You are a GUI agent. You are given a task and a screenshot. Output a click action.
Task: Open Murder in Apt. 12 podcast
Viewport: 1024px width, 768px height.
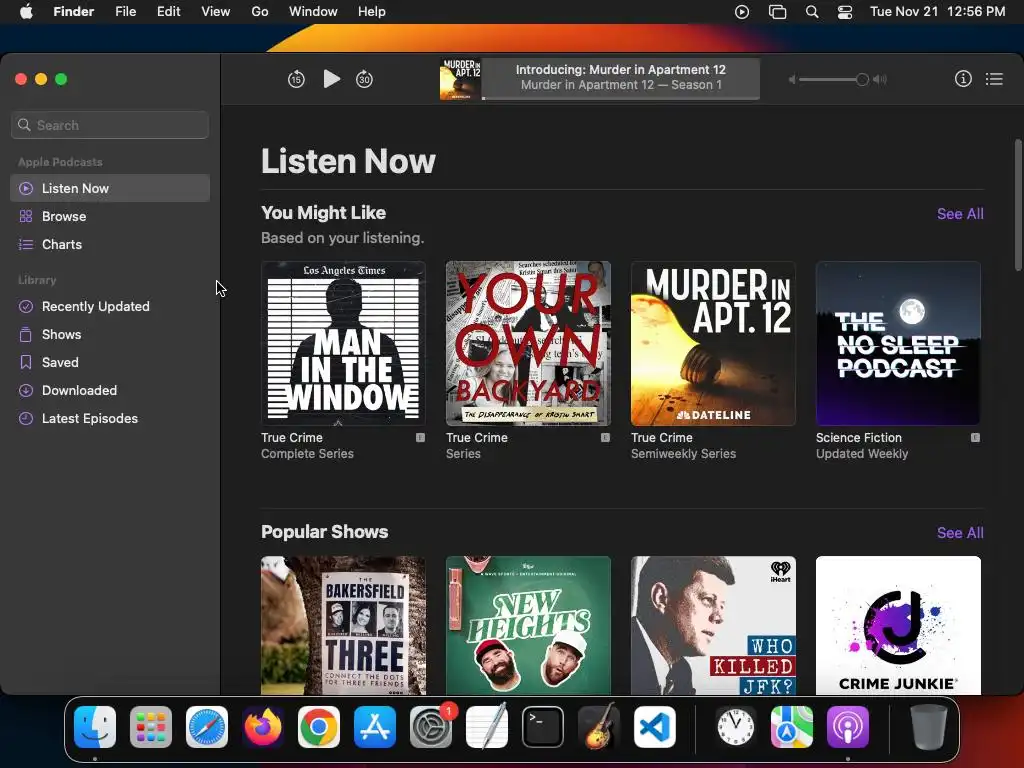coord(713,344)
